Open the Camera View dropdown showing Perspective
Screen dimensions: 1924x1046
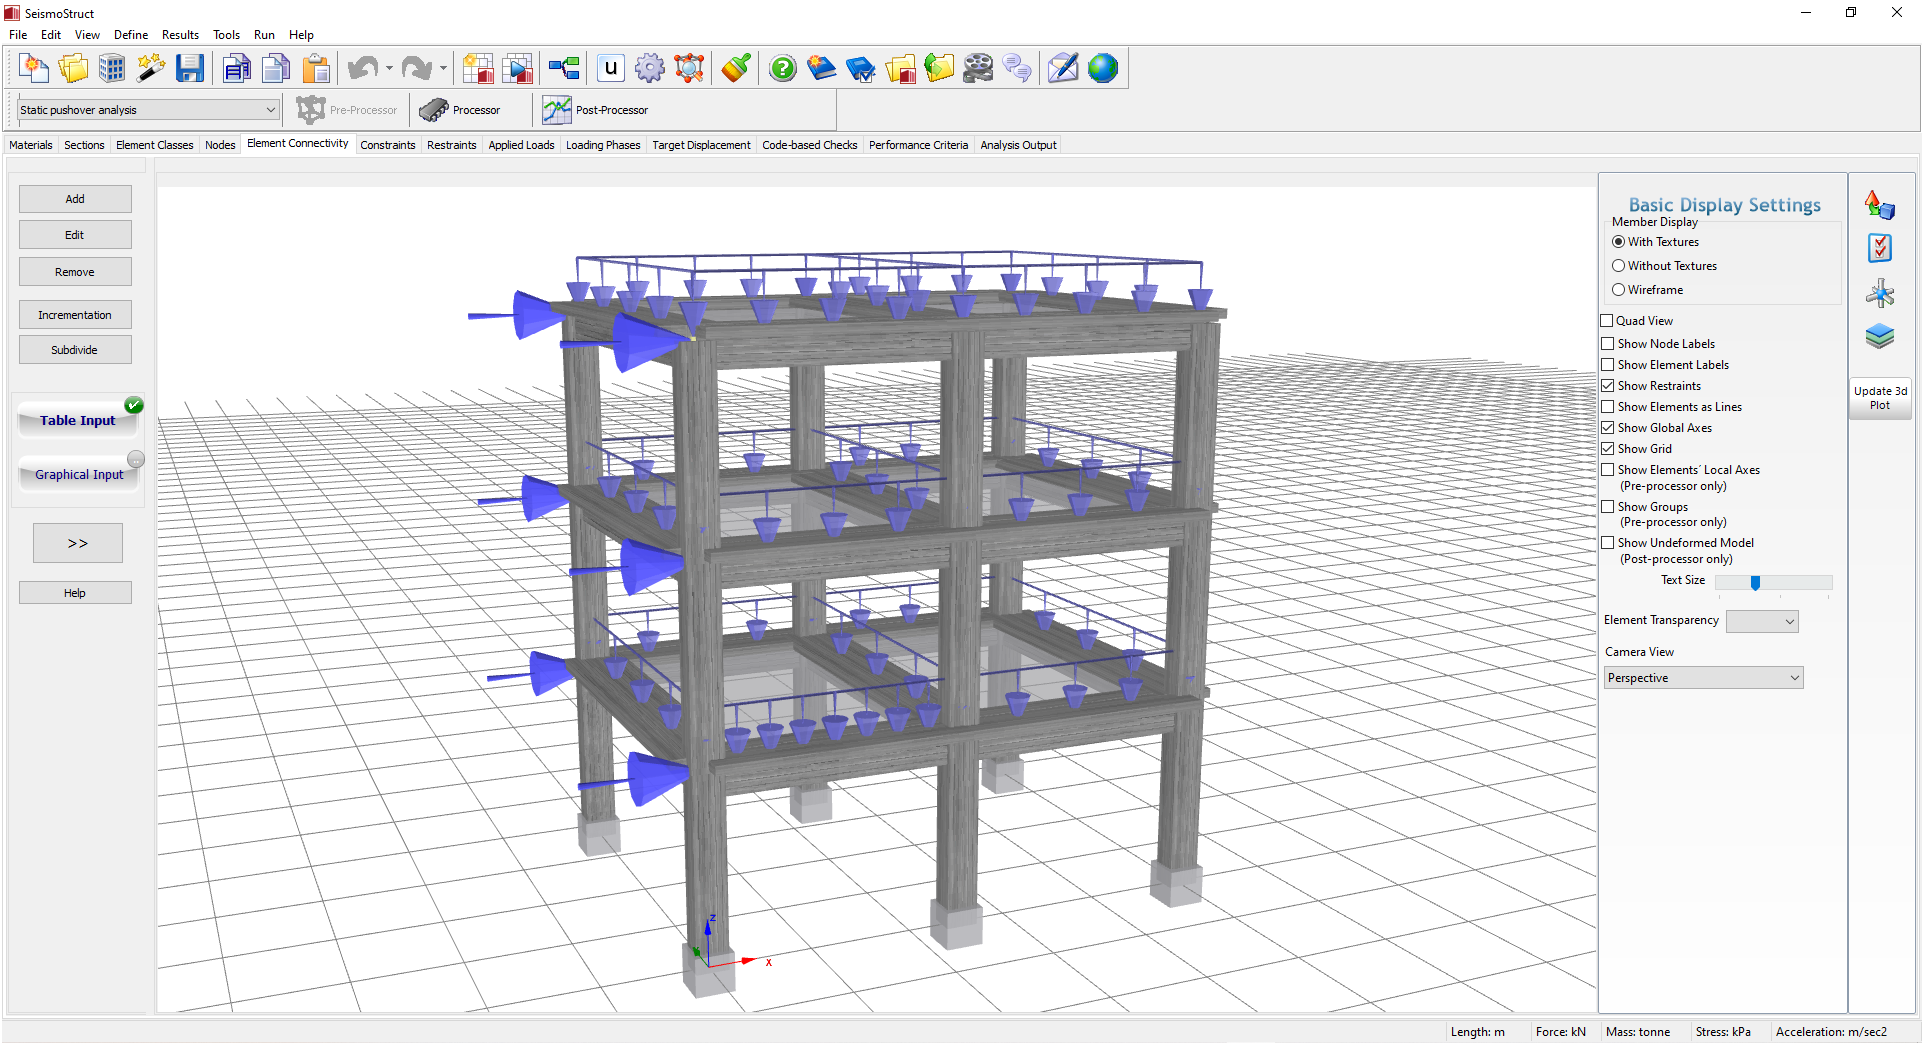point(1702,677)
